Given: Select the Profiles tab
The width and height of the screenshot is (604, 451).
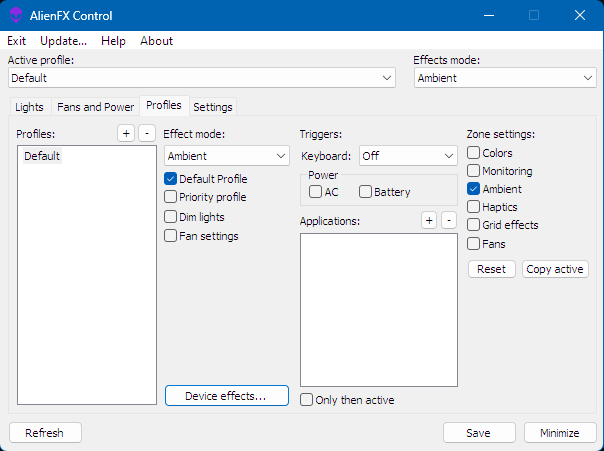Looking at the screenshot, I should point(164,105).
